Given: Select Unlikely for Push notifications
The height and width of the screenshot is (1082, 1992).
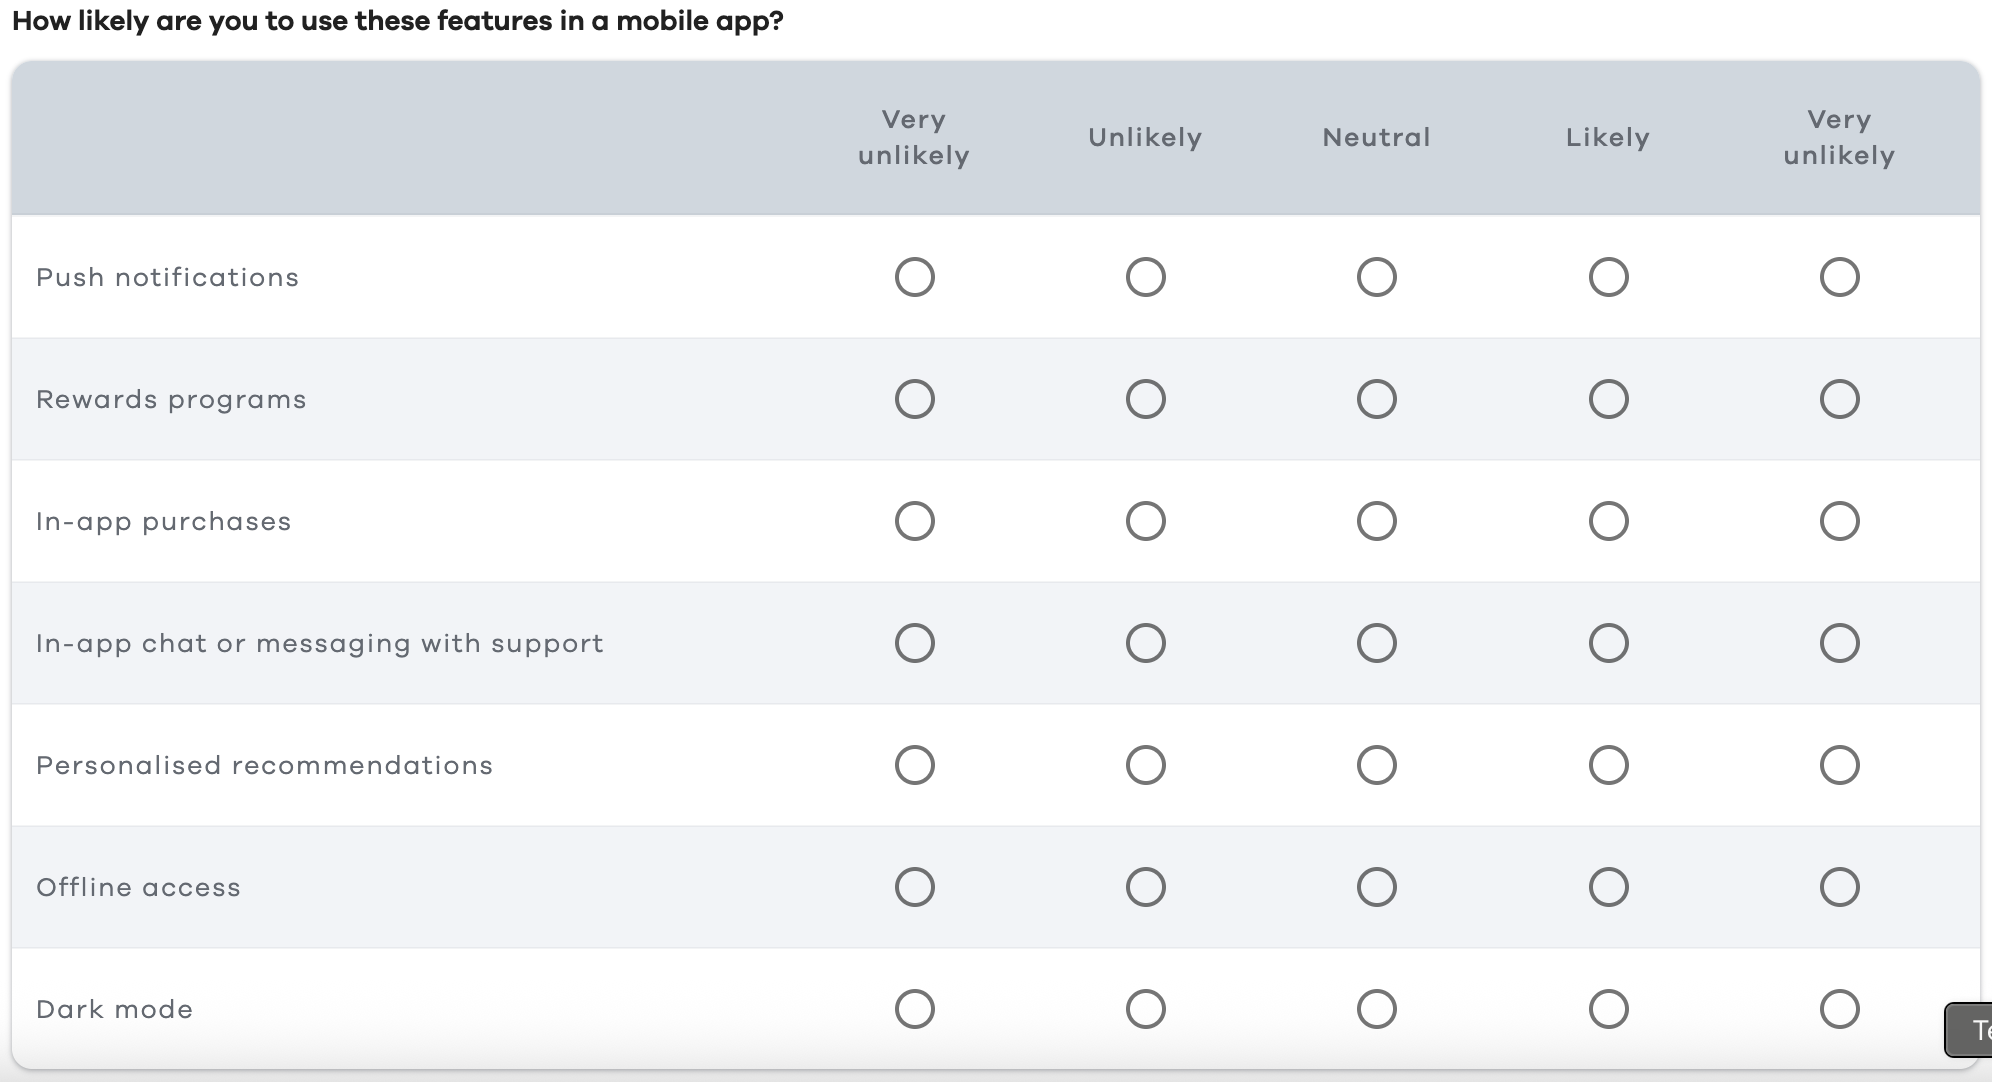Looking at the screenshot, I should (x=1147, y=277).
